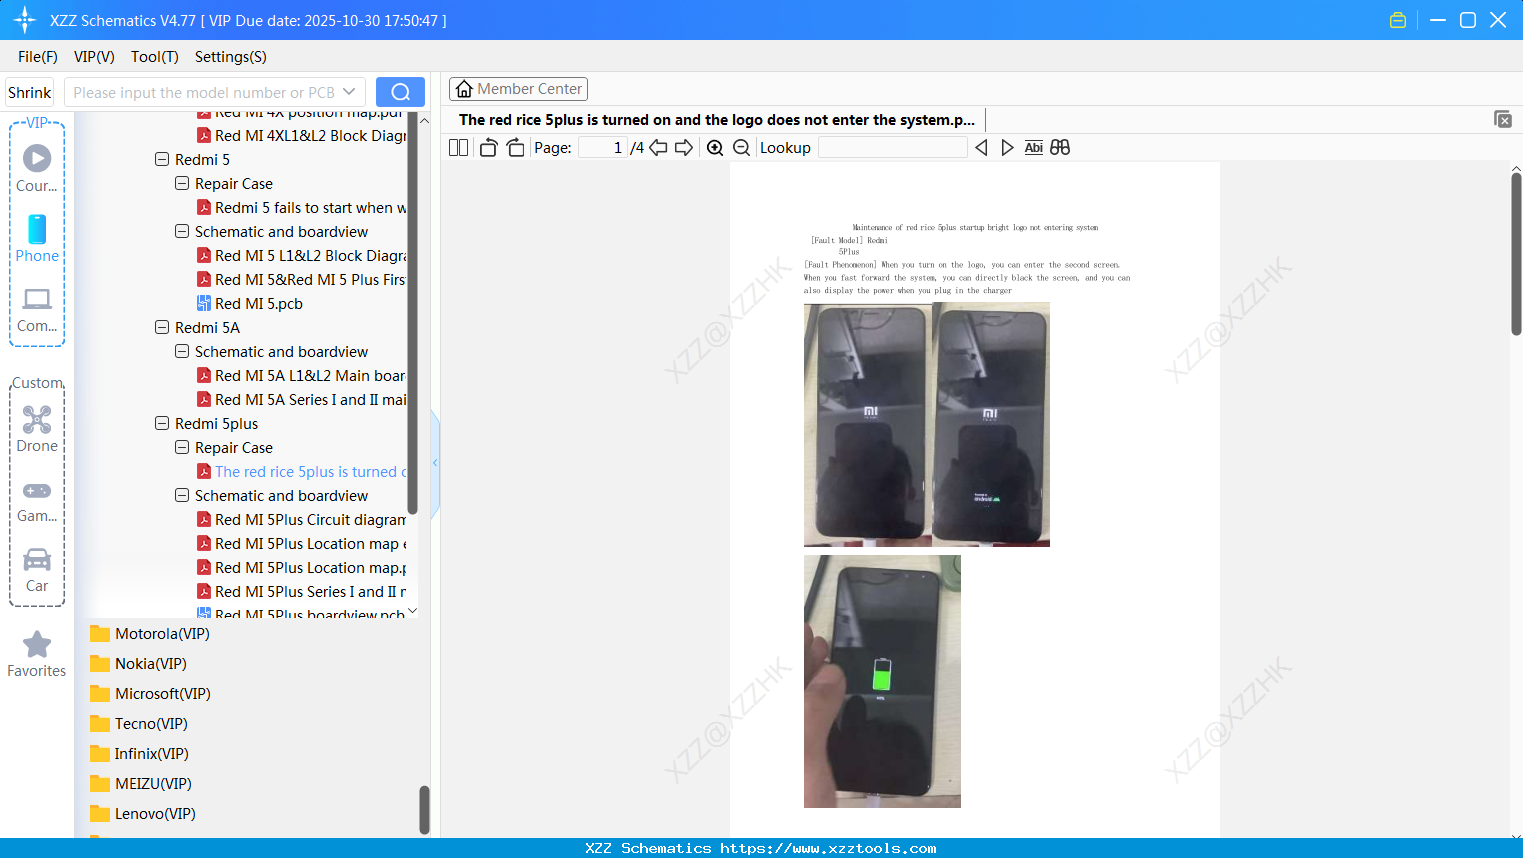
Task: Open the Tool(T) menu
Action: coord(154,57)
